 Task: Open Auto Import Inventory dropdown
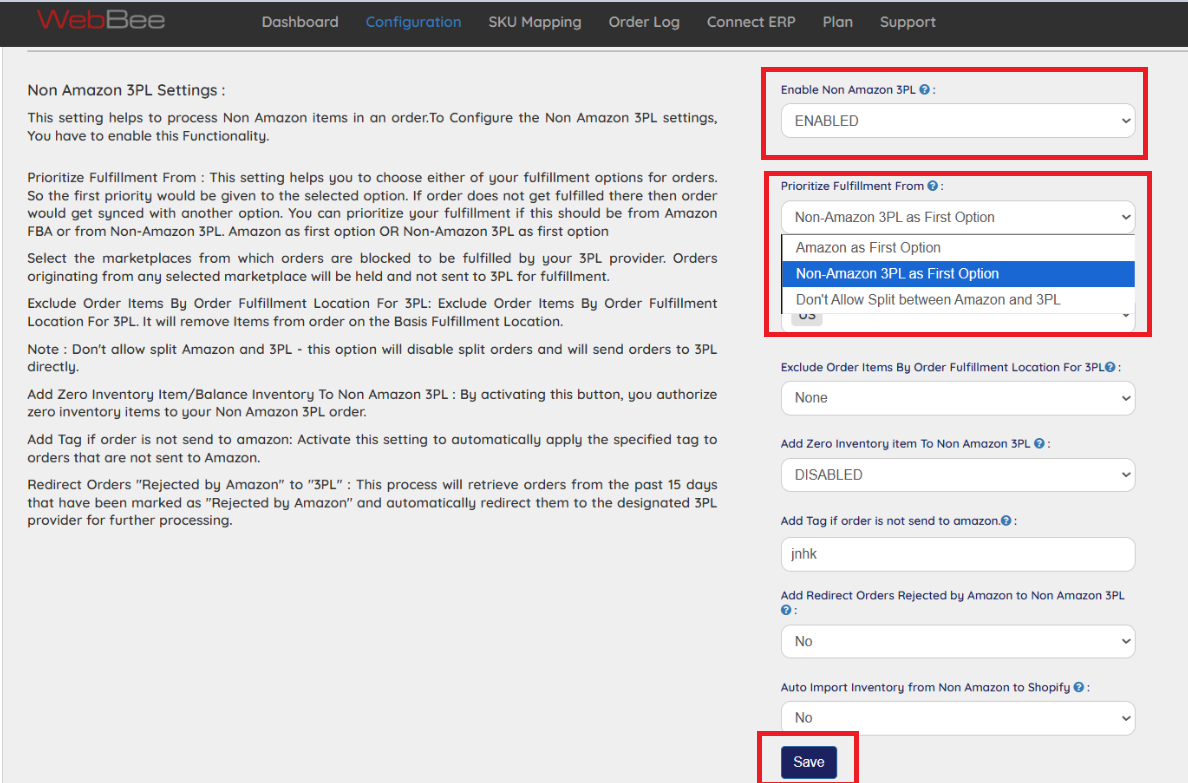tap(958, 718)
